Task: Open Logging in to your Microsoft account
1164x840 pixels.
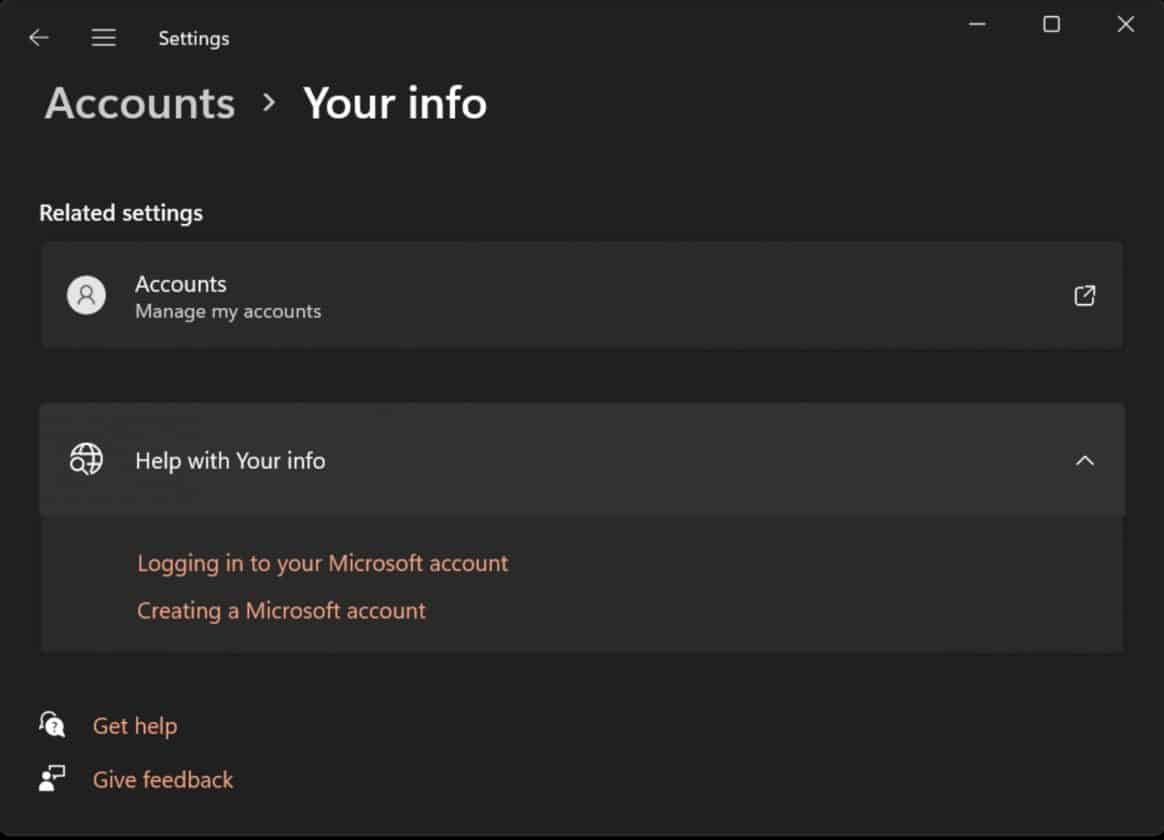Action: pyautogui.click(x=322, y=563)
